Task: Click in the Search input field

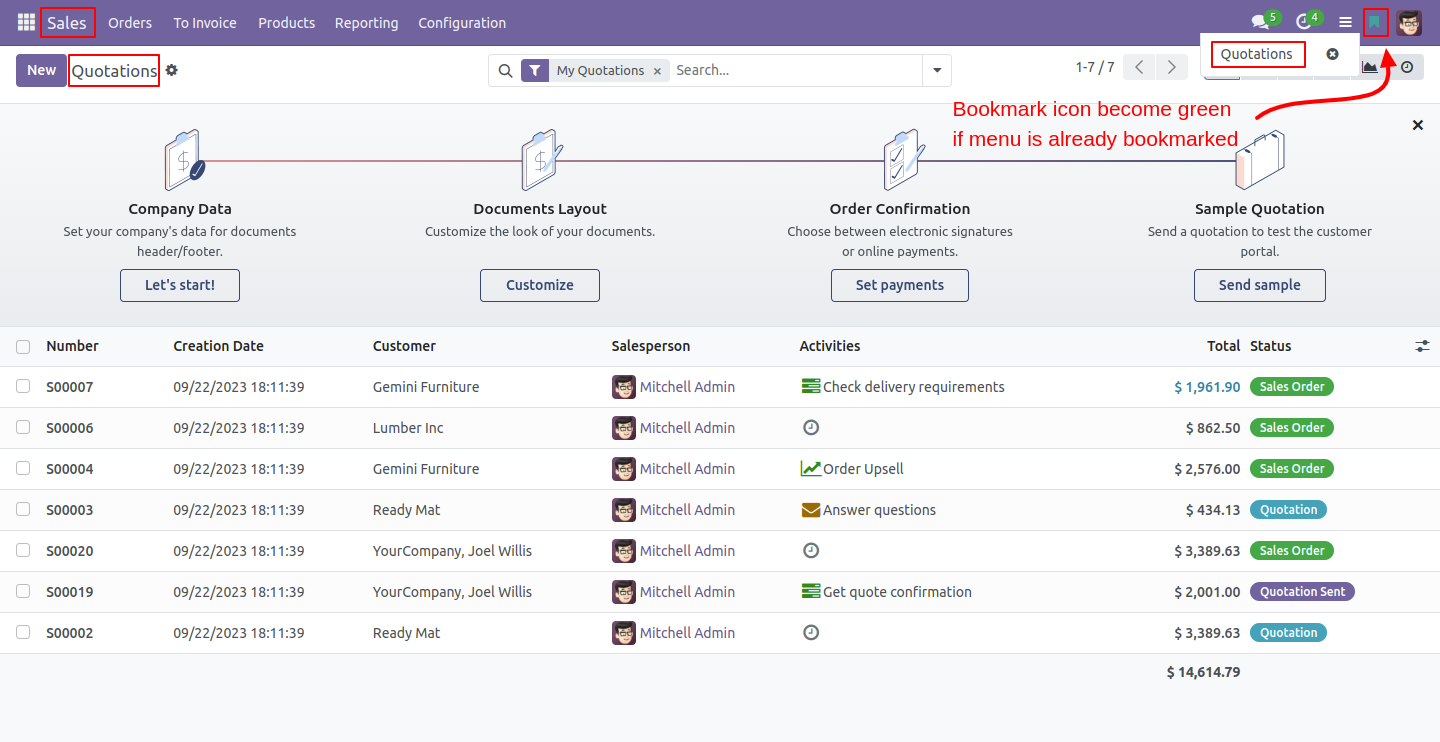Action: (795, 70)
